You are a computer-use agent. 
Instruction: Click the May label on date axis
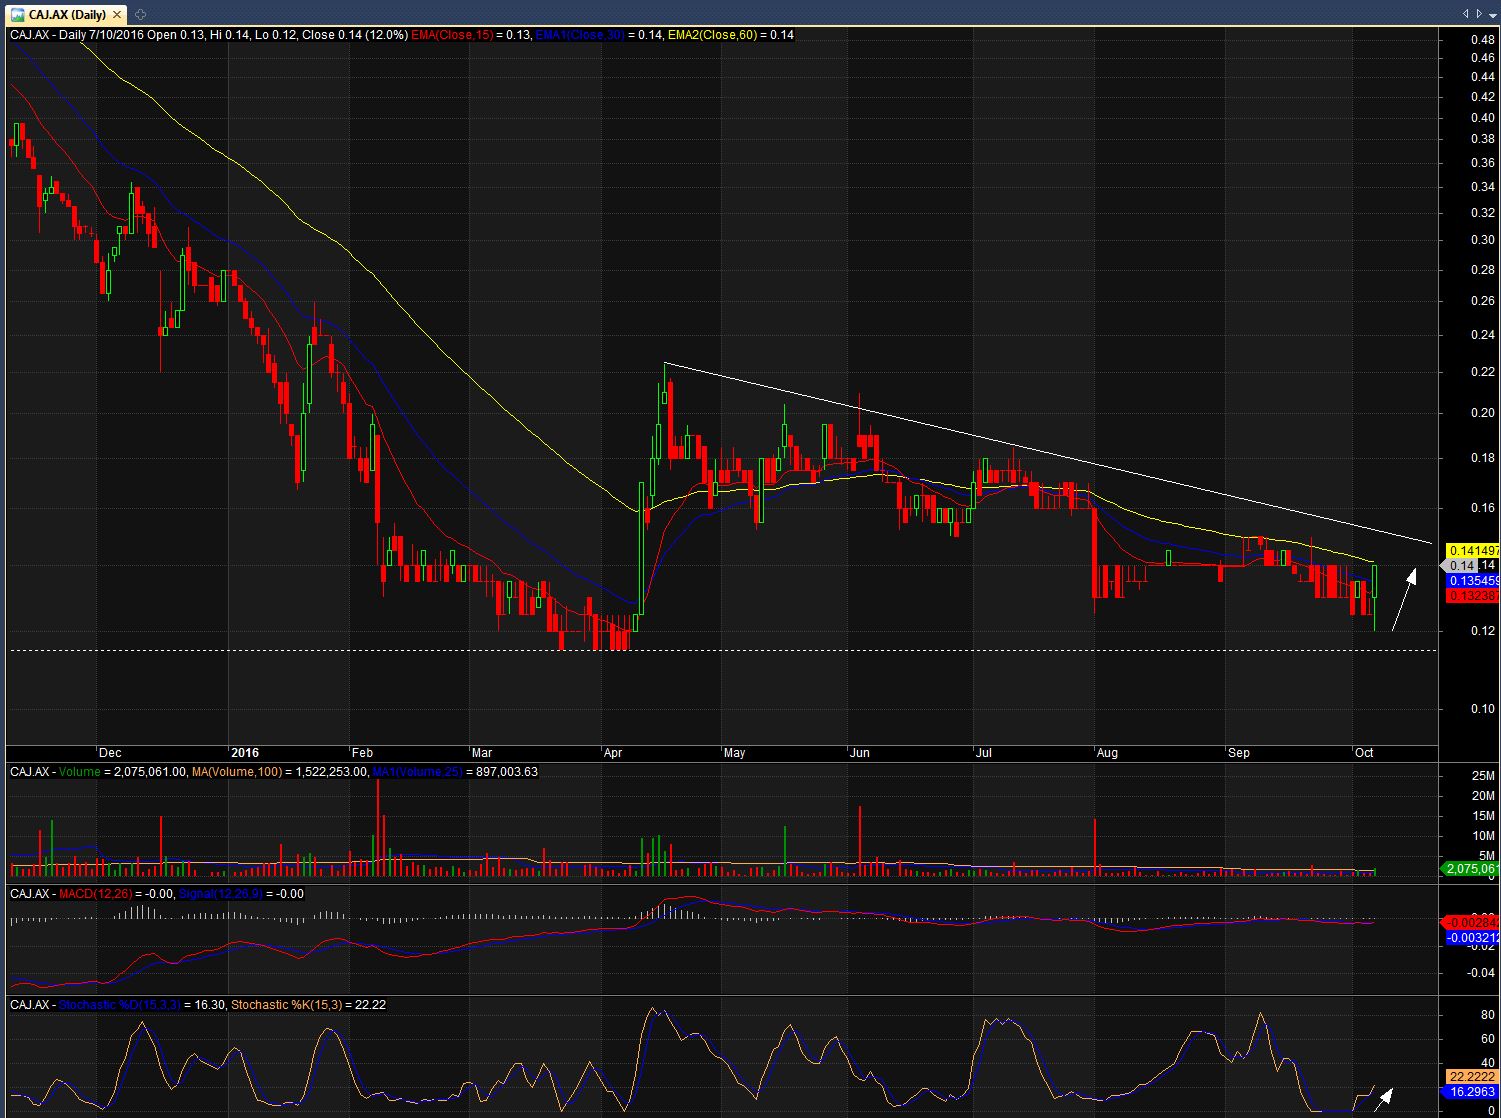point(735,753)
